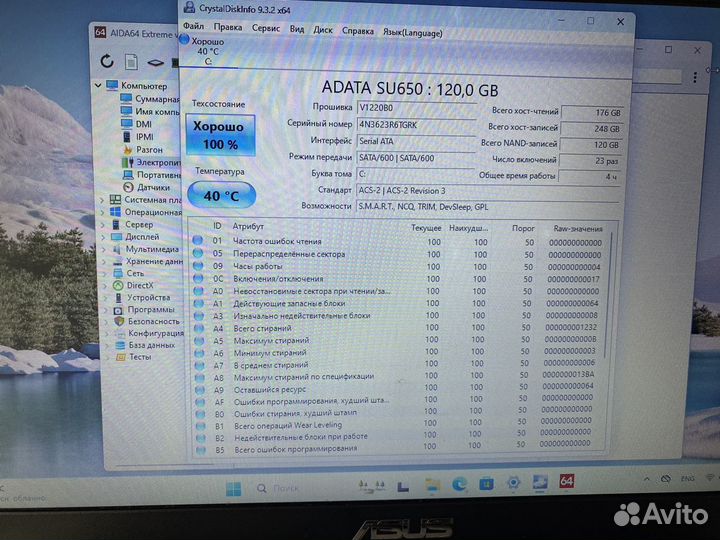The image size is (720, 540).
Task: Click the Техсостояние label
Action: coord(218,104)
